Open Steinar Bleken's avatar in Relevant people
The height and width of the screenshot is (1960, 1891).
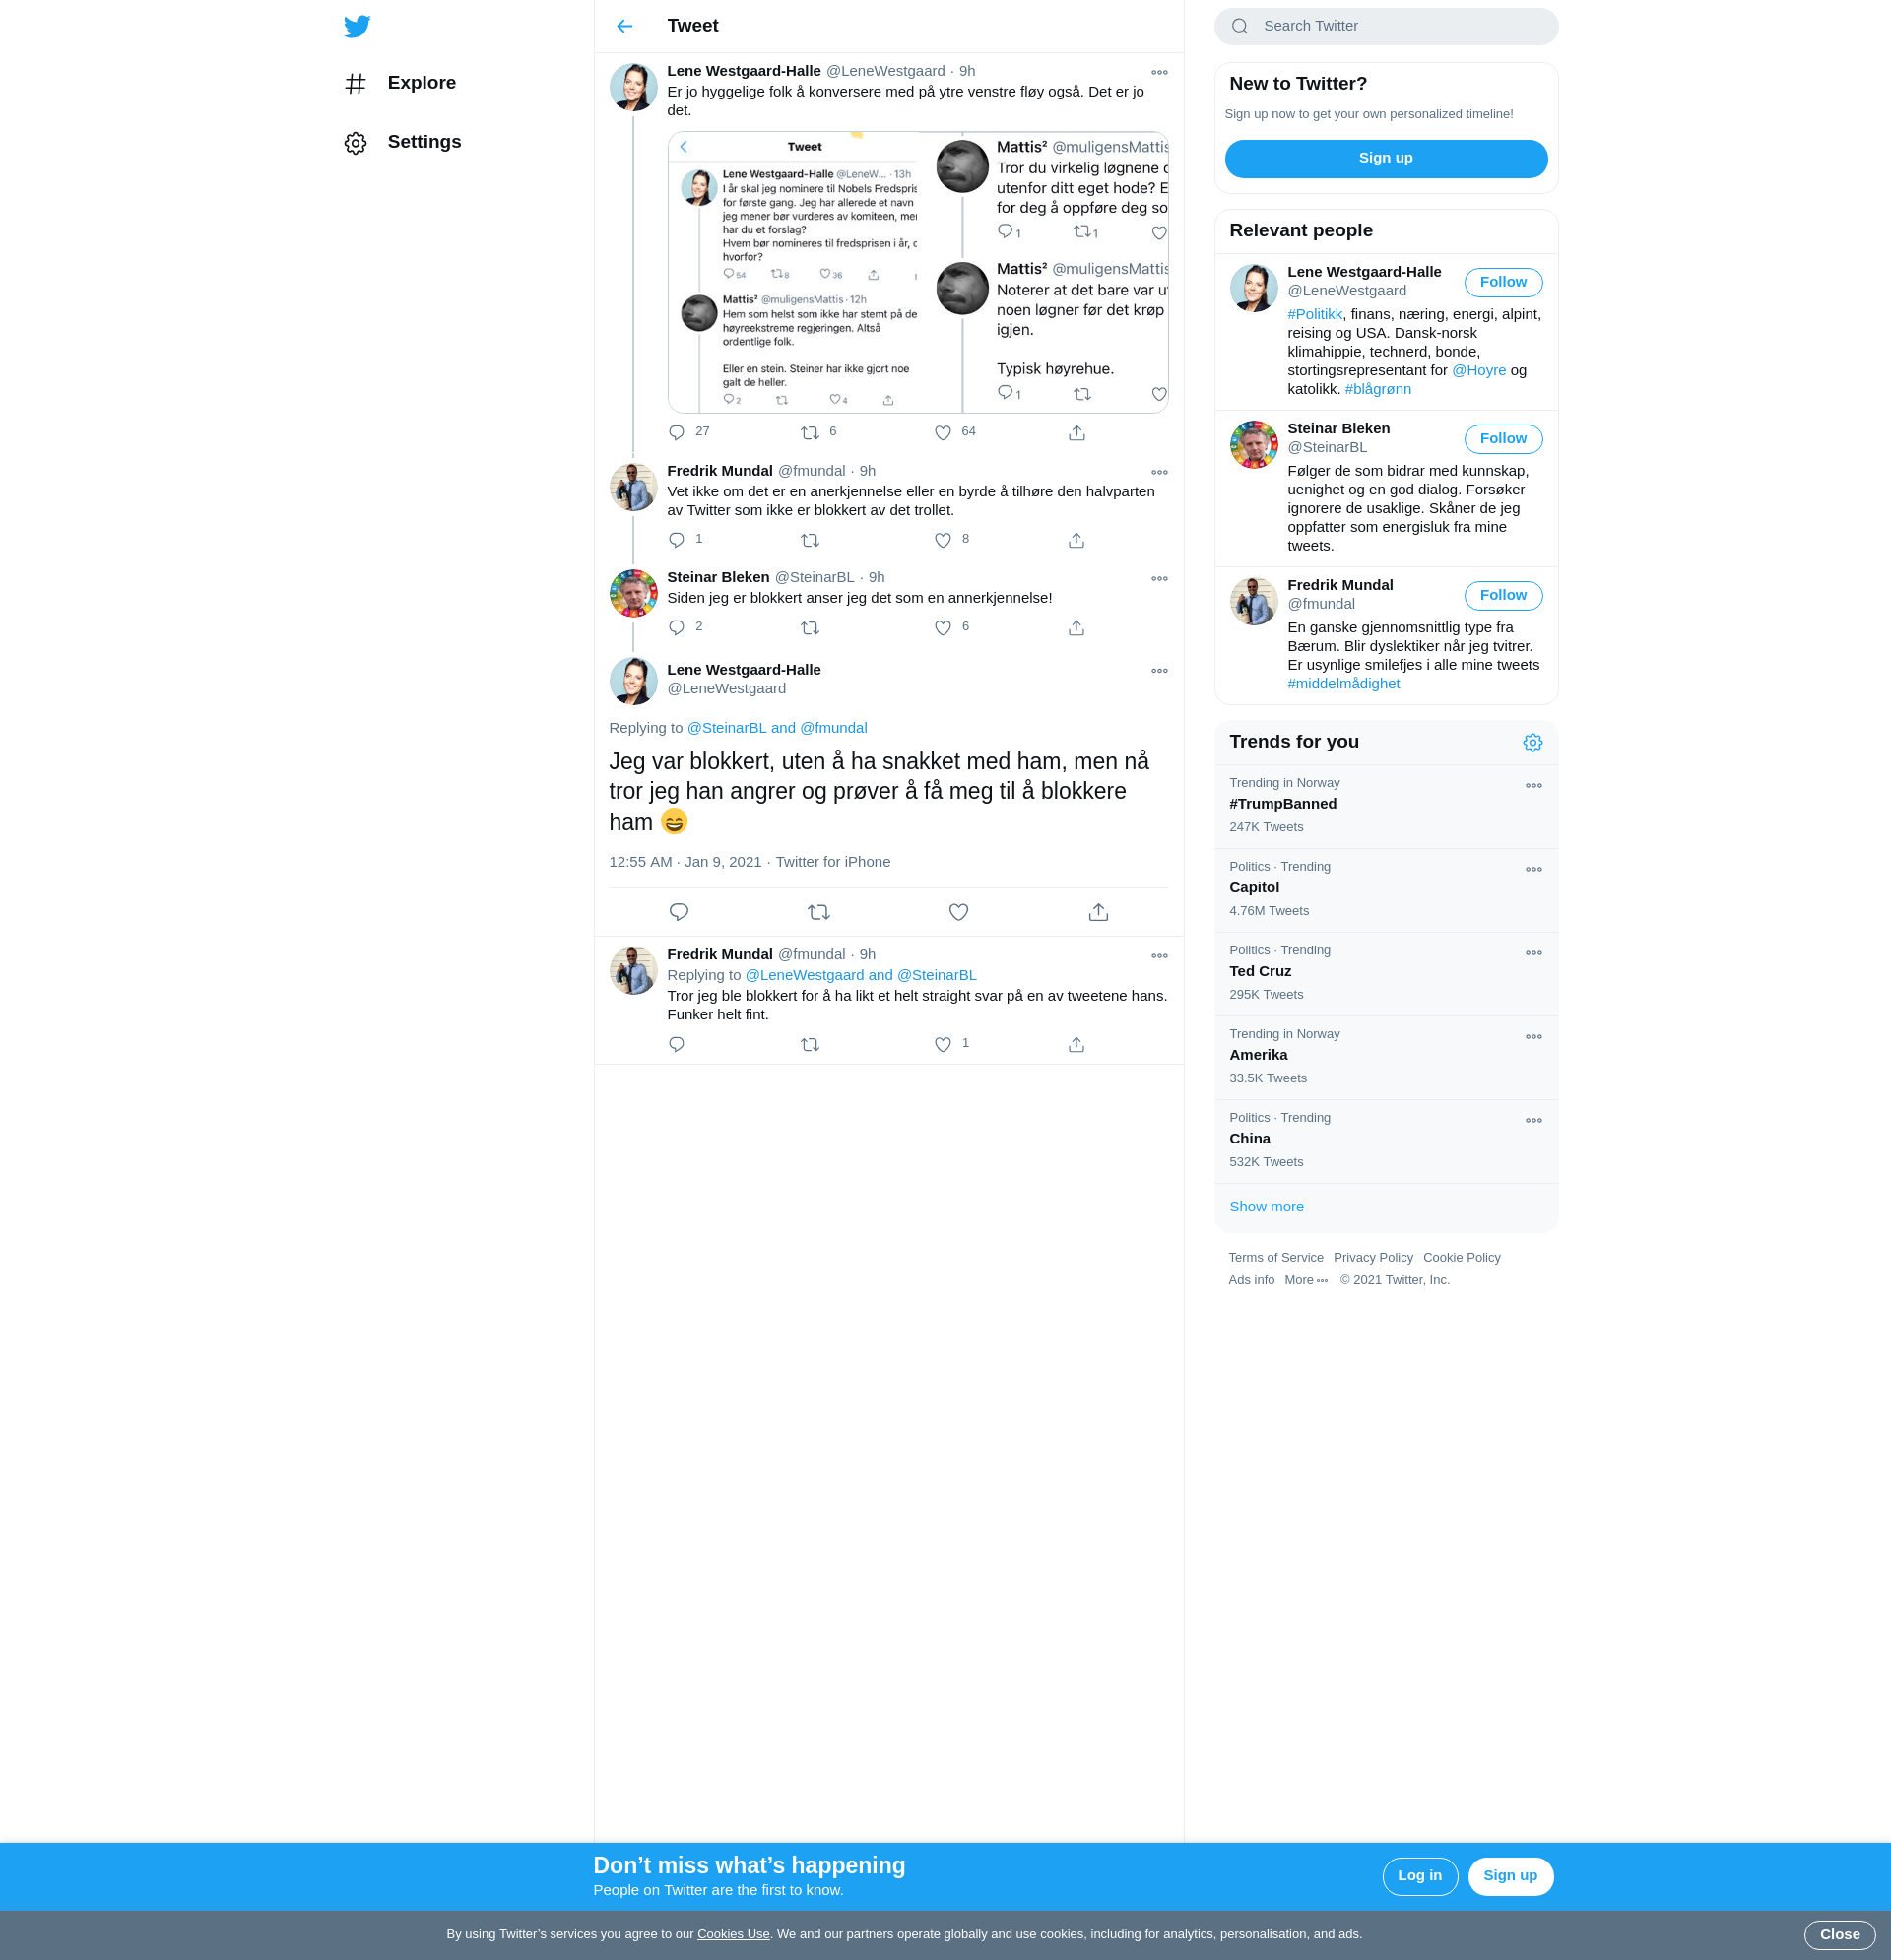pos(1254,445)
